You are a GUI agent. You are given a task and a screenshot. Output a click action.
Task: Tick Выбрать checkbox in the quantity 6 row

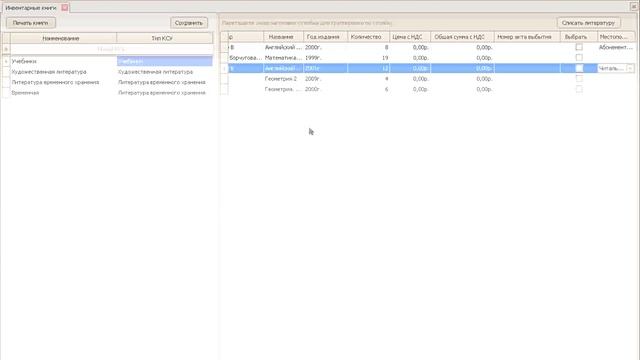click(x=579, y=89)
